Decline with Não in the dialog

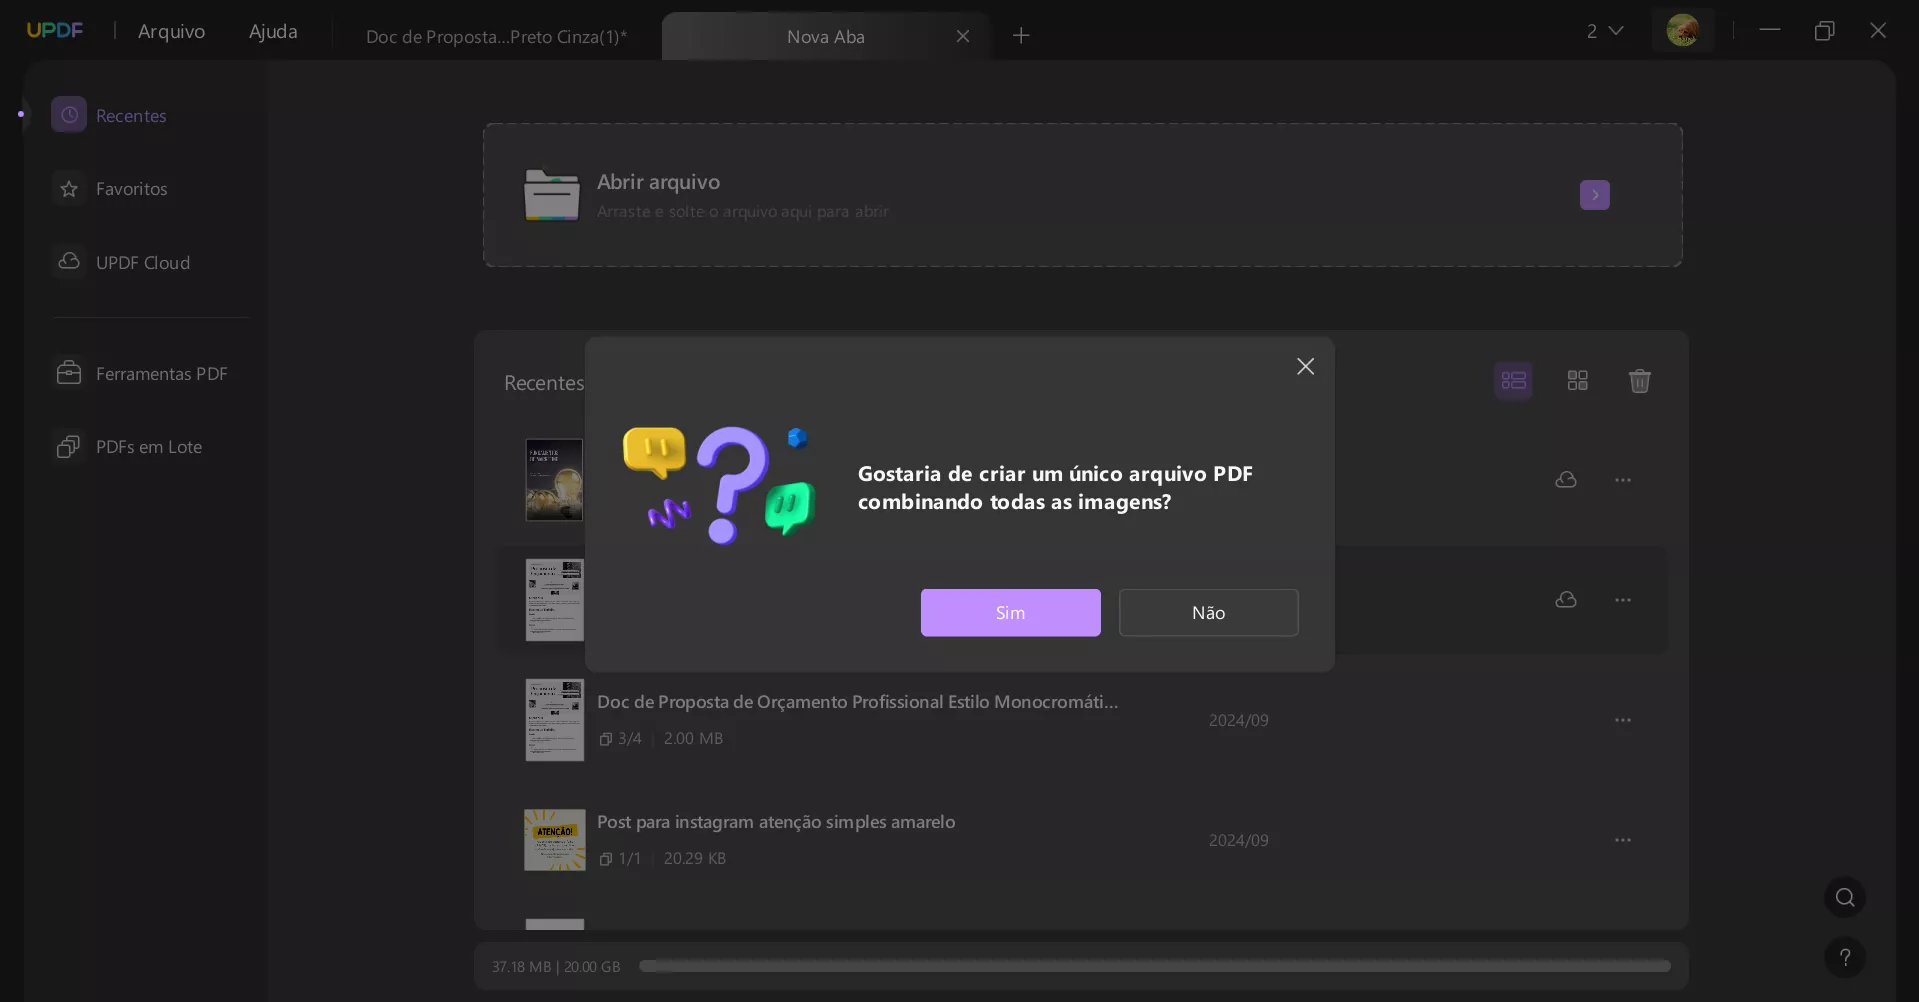(x=1208, y=612)
